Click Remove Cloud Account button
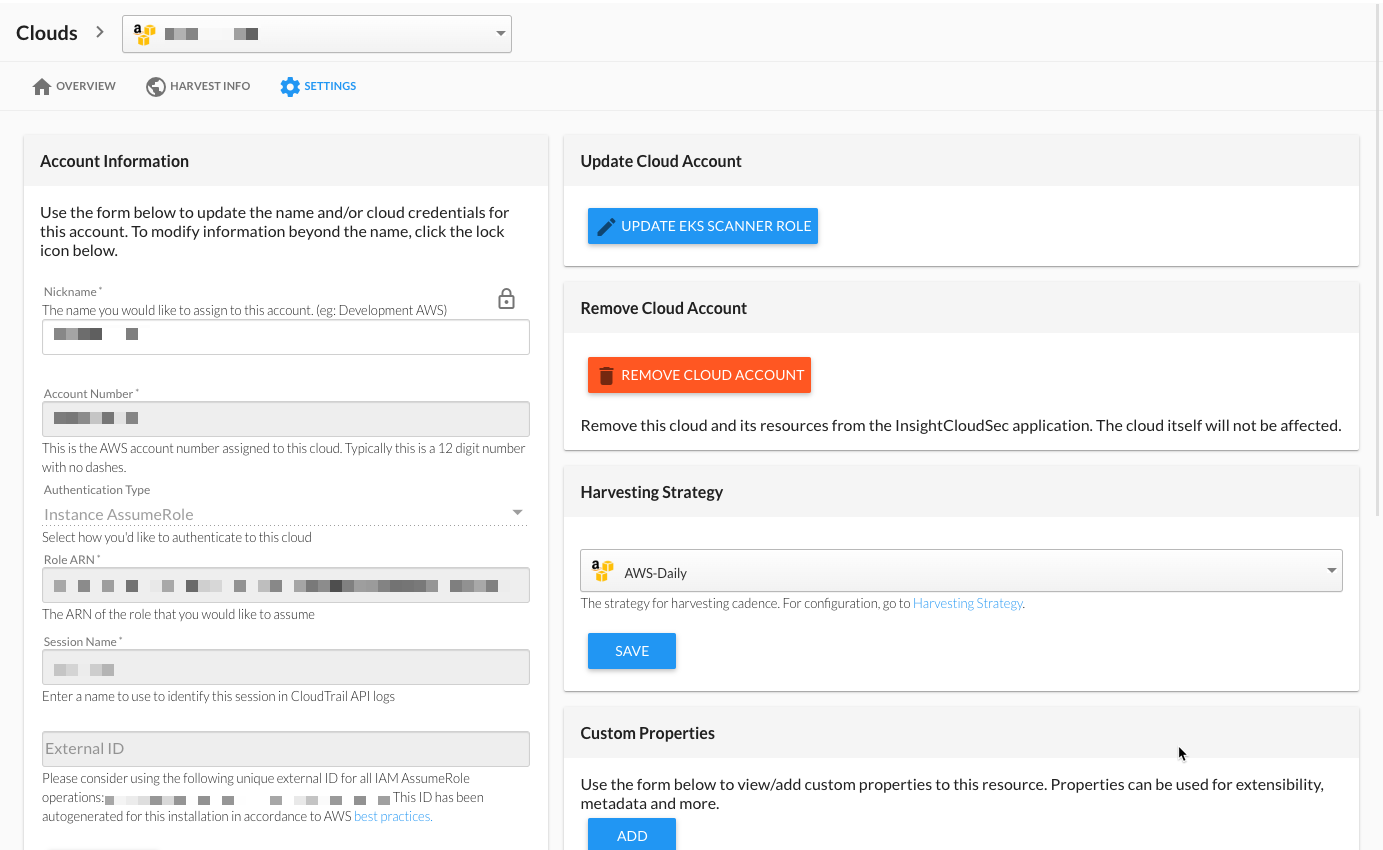This screenshot has width=1383, height=850. pyautogui.click(x=699, y=375)
